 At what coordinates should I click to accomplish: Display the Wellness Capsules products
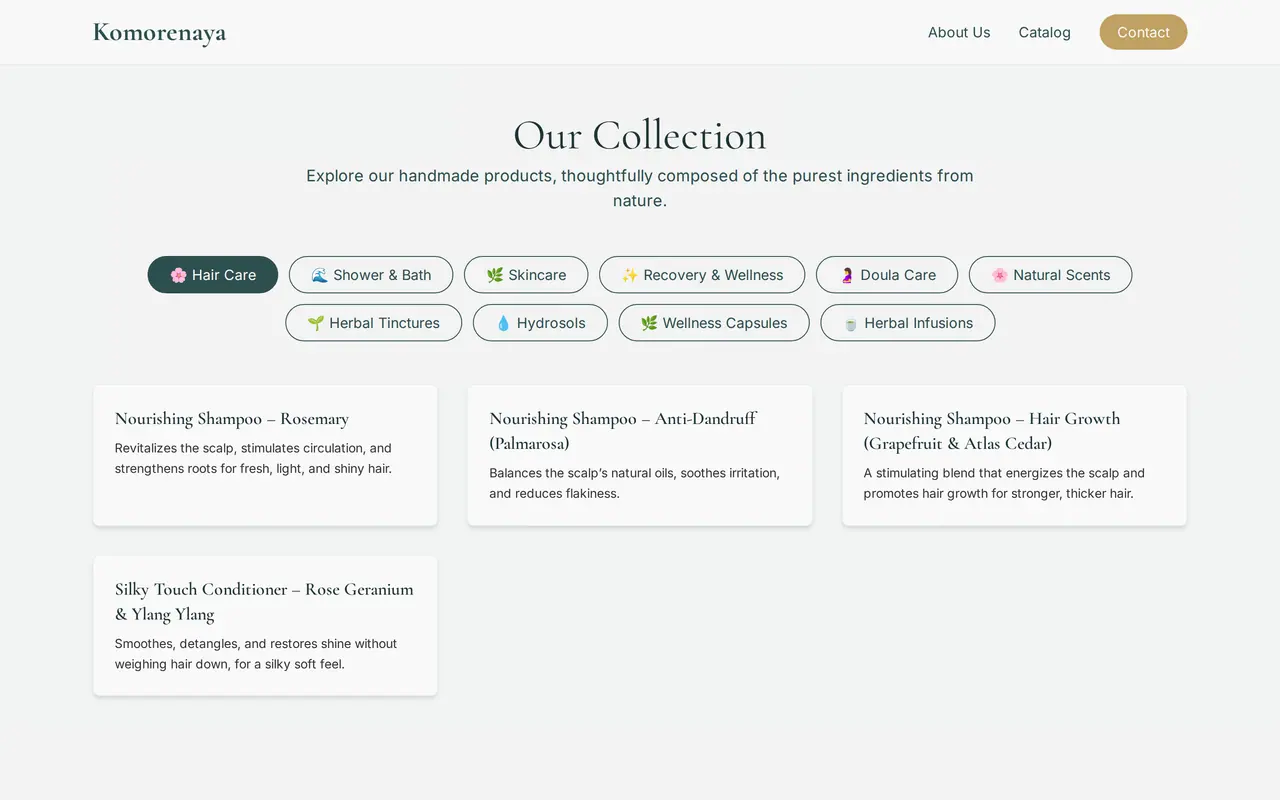(714, 323)
